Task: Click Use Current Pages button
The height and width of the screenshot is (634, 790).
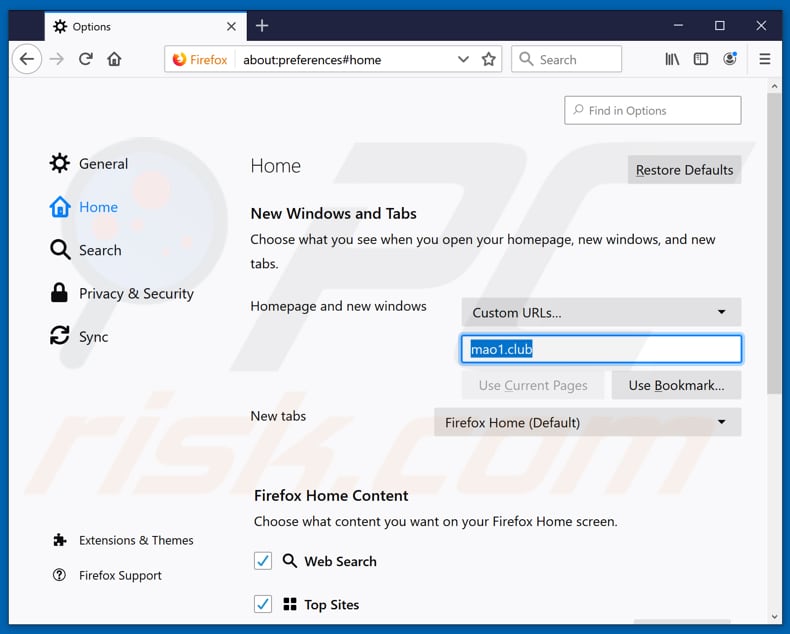Action: point(533,386)
